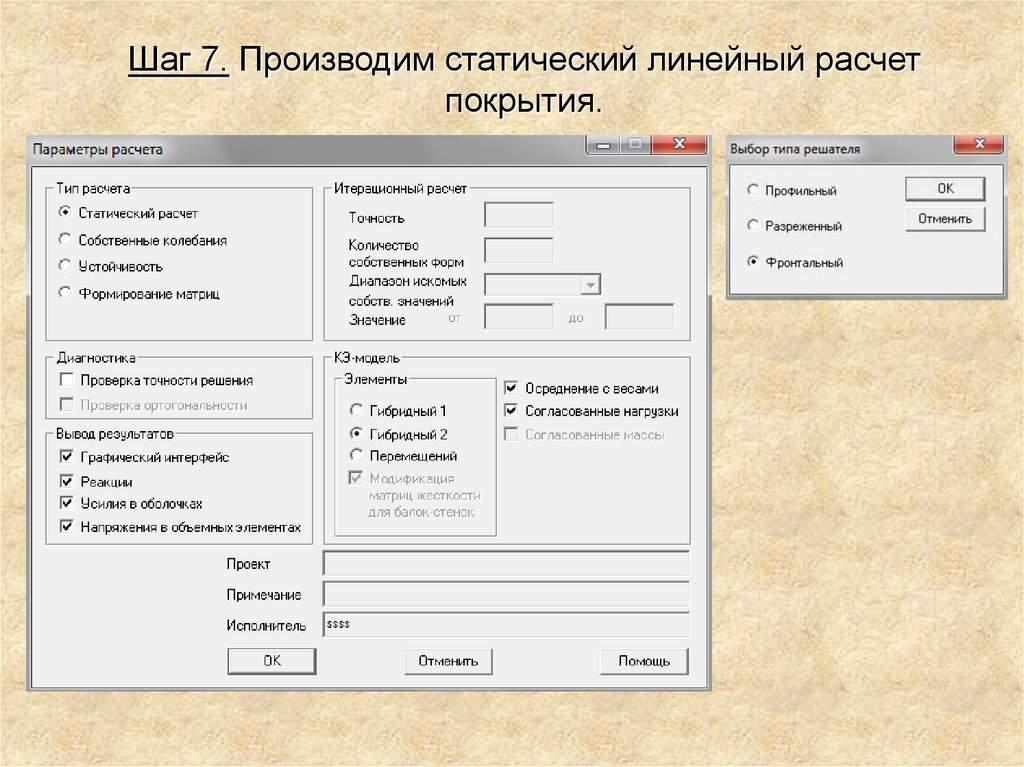Open Помощь button
1024x767 pixels.
pos(644,661)
